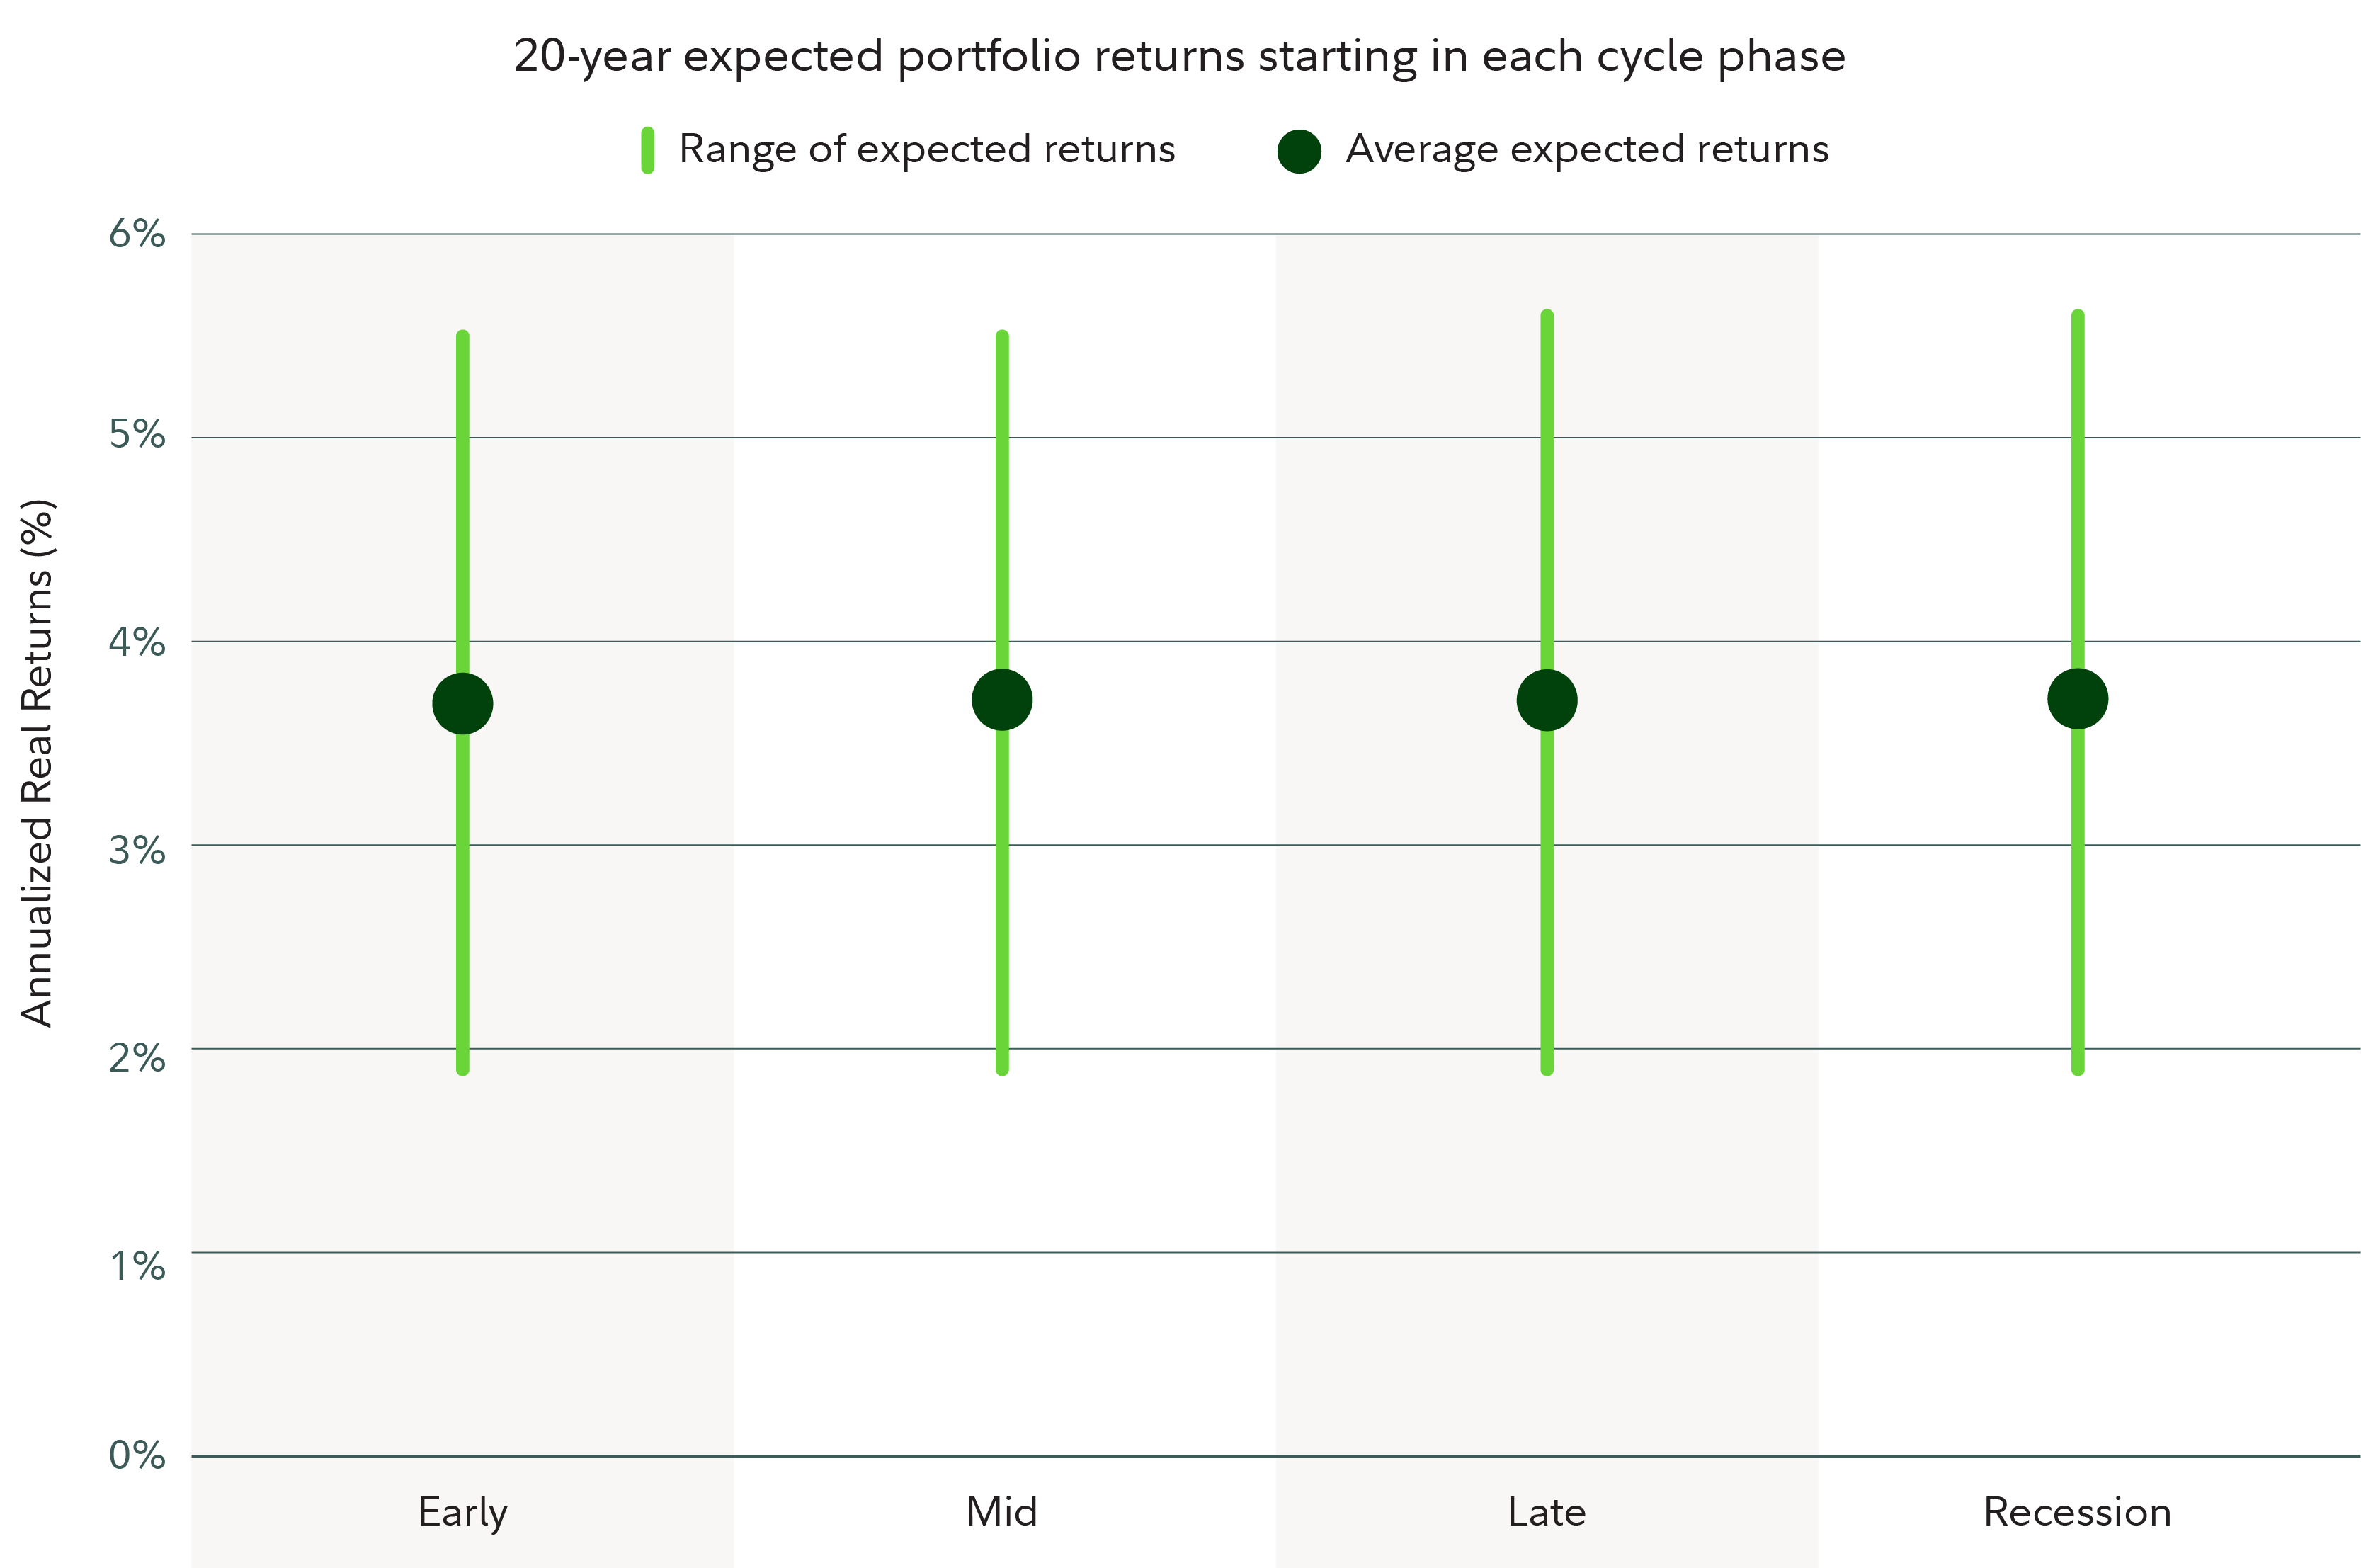Click the 'Annualized Real Returns (%)' axis title
The width and height of the screenshot is (2361, 1568).
point(38,762)
